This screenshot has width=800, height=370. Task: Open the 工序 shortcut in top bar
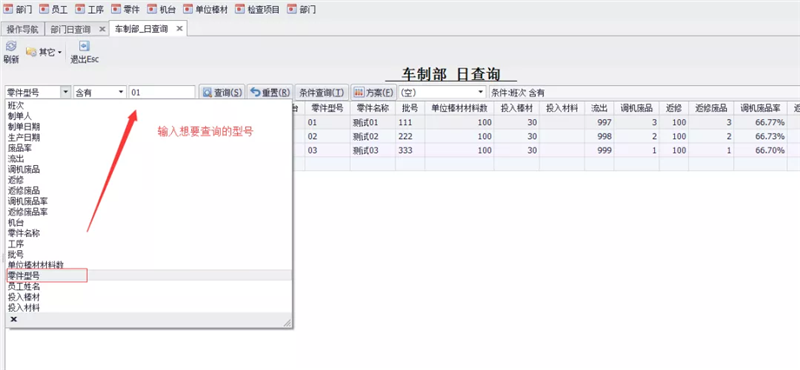(x=89, y=9)
